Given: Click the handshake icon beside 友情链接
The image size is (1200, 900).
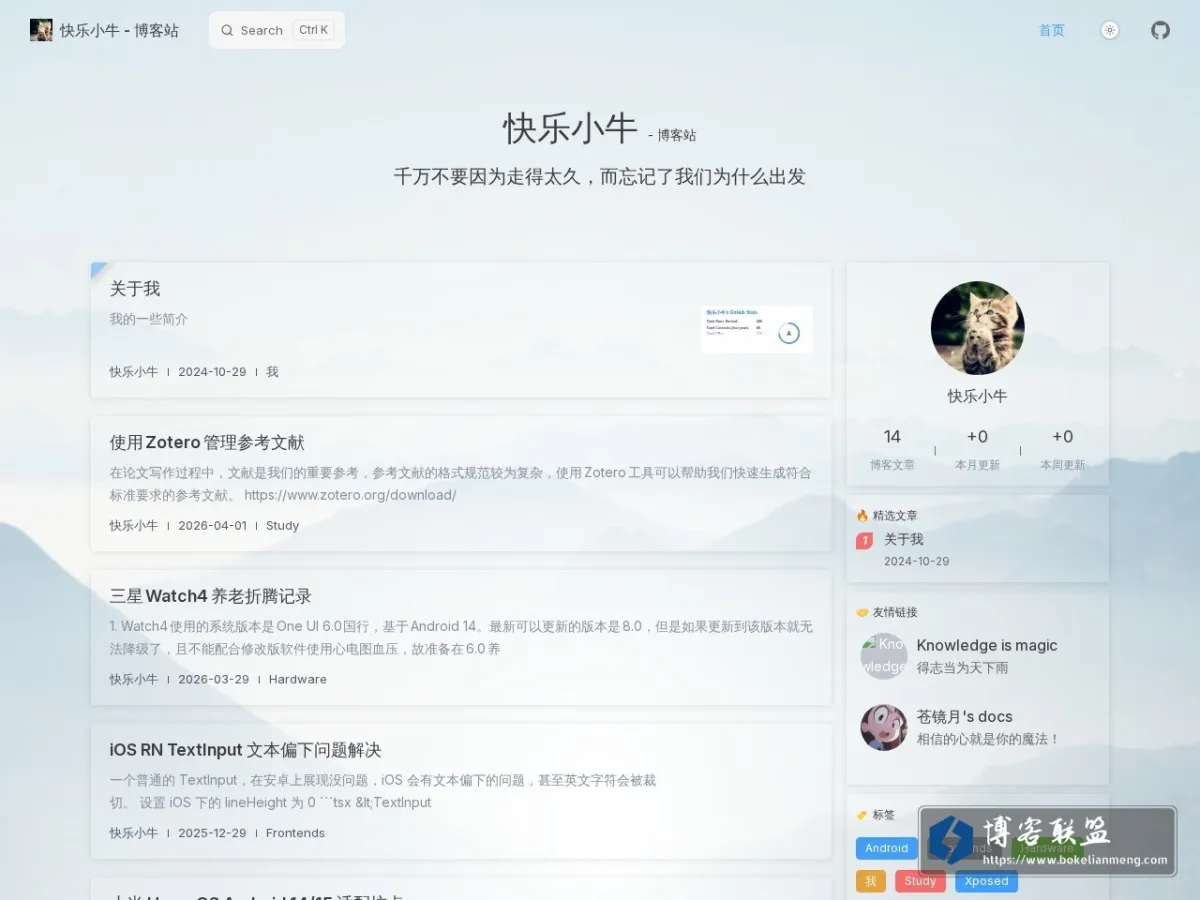Looking at the screenshot, I should 862,612.
